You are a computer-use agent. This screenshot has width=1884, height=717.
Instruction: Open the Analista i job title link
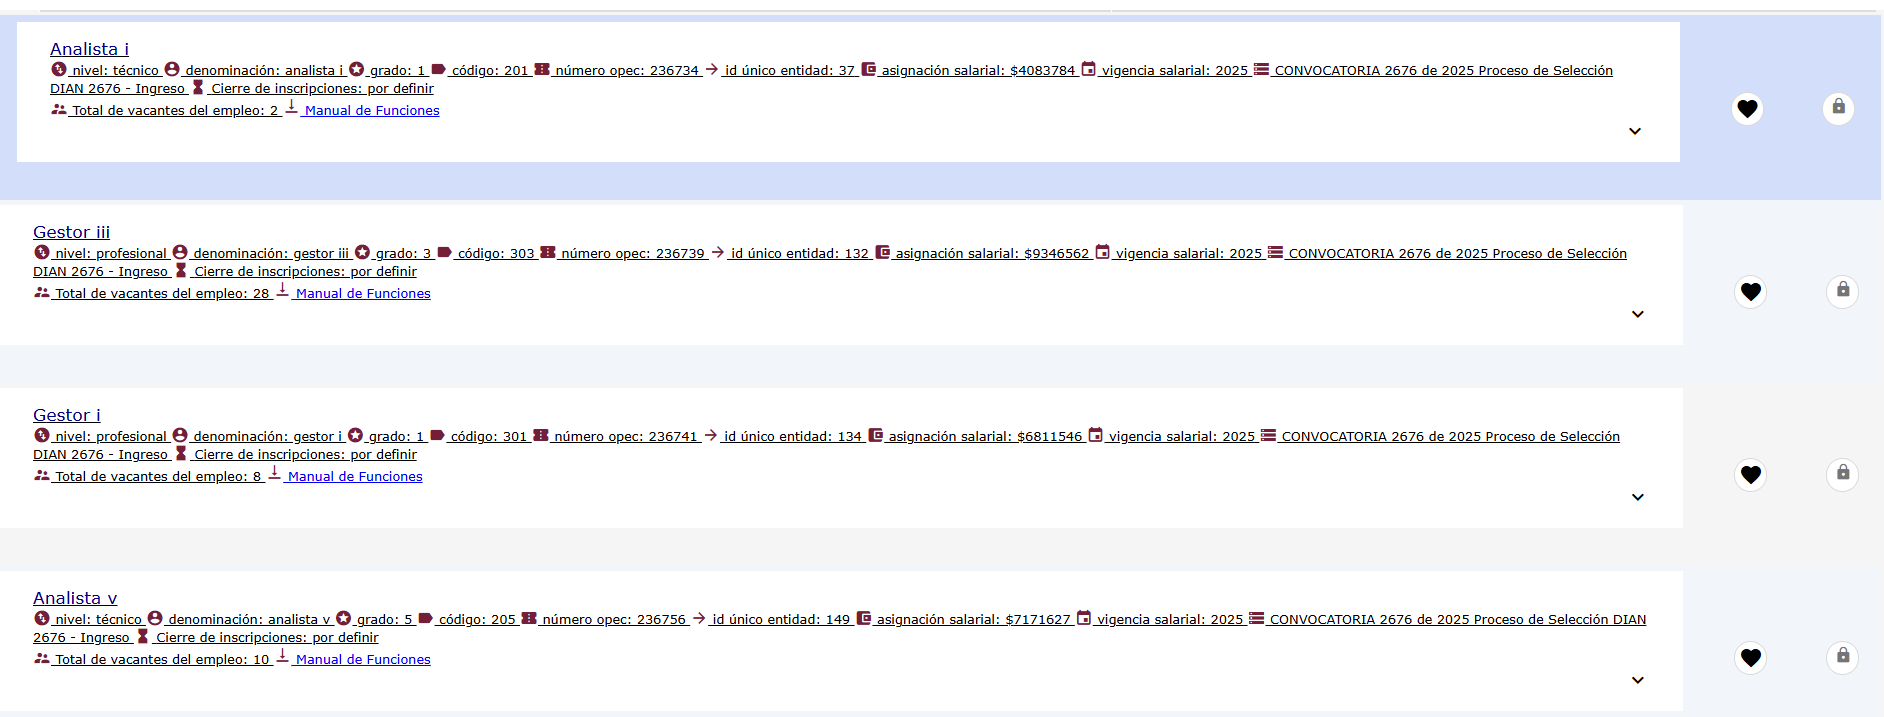point(89,49)
